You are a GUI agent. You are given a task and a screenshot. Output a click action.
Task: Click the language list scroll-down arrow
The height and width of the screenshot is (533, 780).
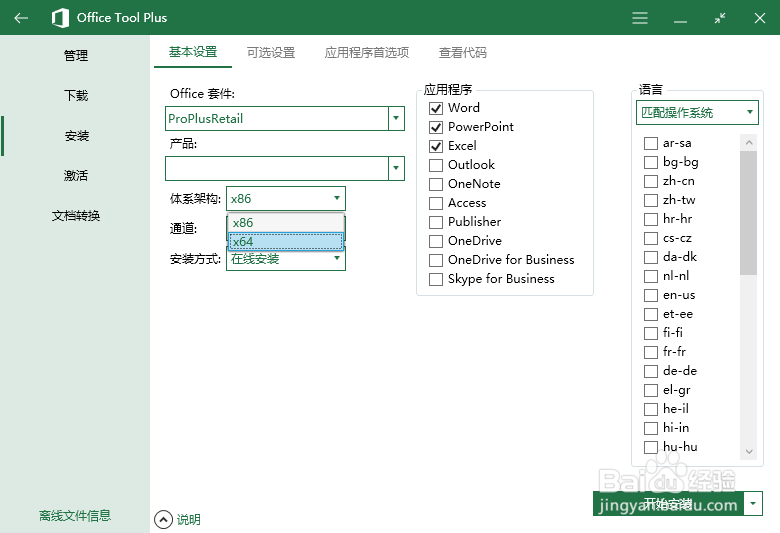749,451
